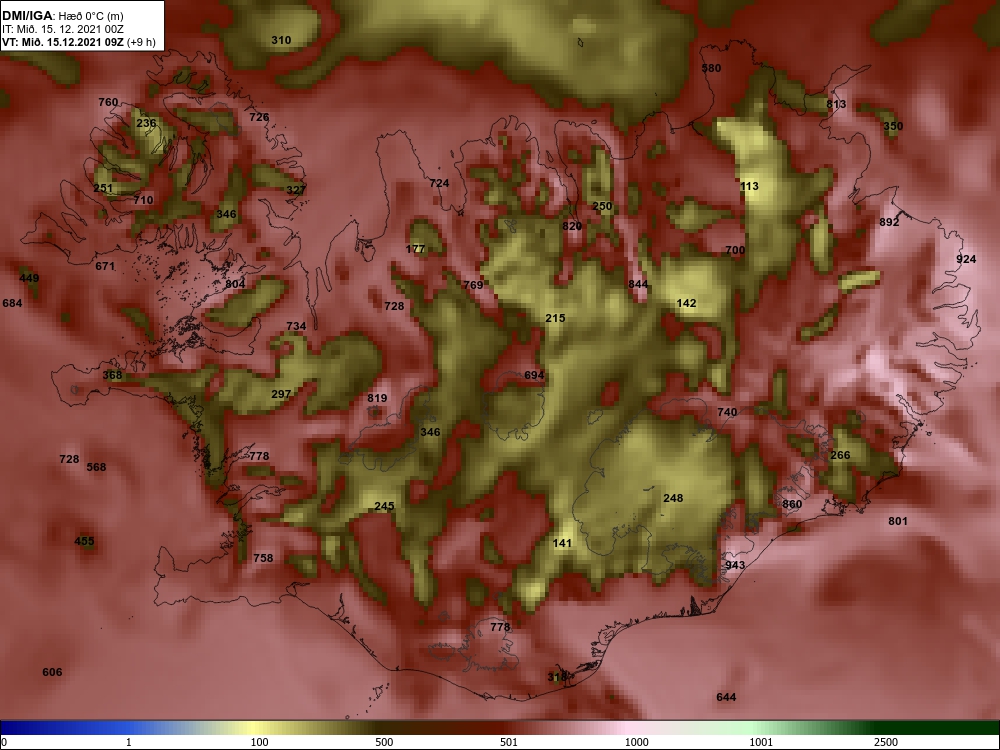1000x750 pixels.
Task: Select the map value label 700
Action: (x=735, y=250)
